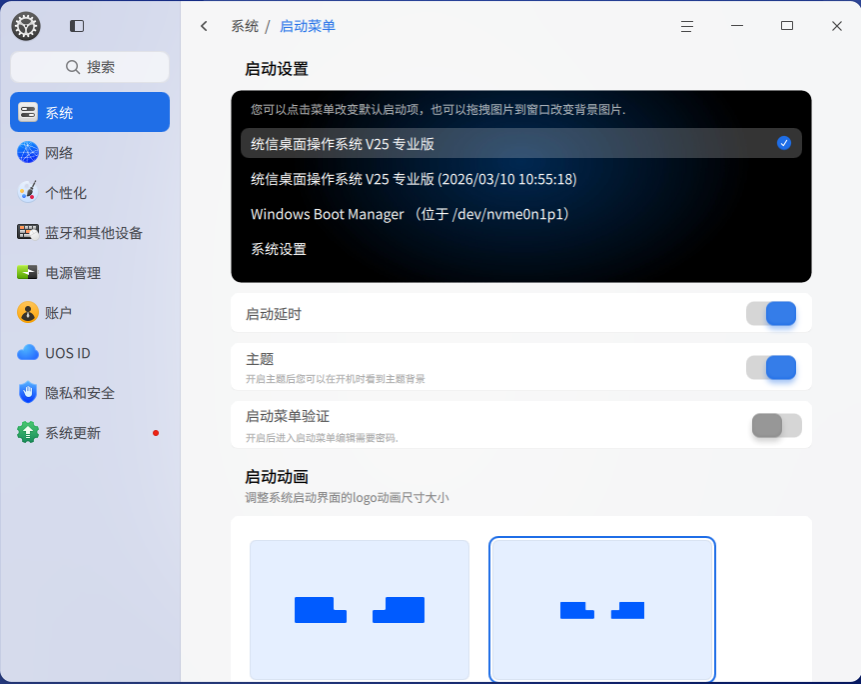The image size is (862, 684).
Task: Open the 网络 settings section
Action: pos(90,152)
